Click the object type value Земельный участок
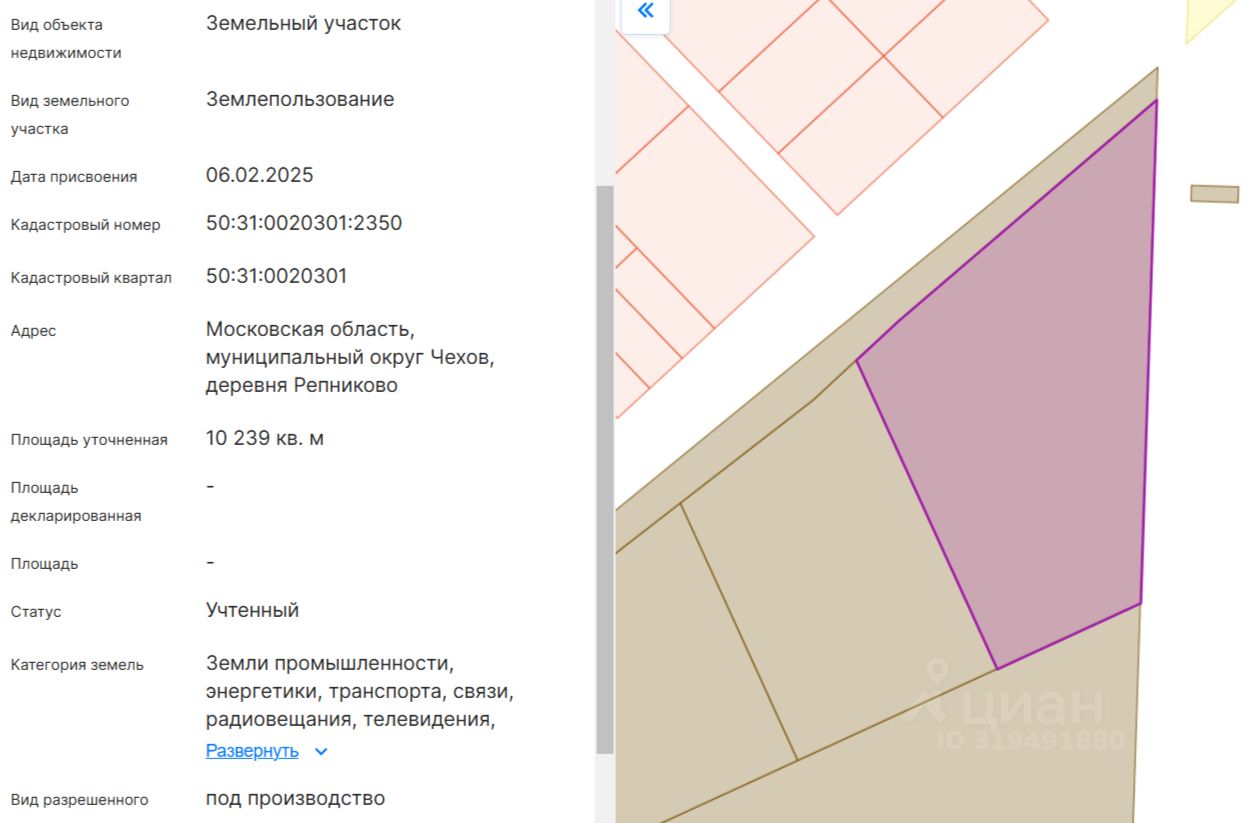The height and width of the screenshot is (823, 1247). (303, 23)
